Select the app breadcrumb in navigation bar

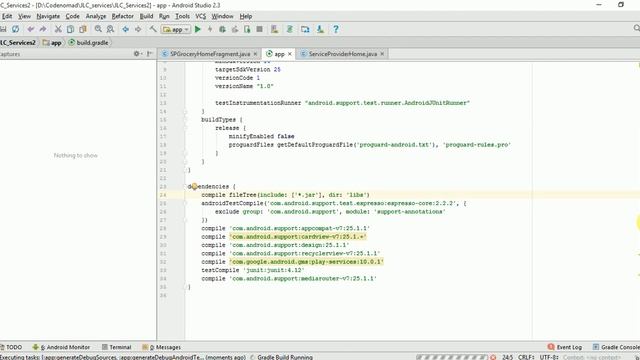(x=52, y=42)
